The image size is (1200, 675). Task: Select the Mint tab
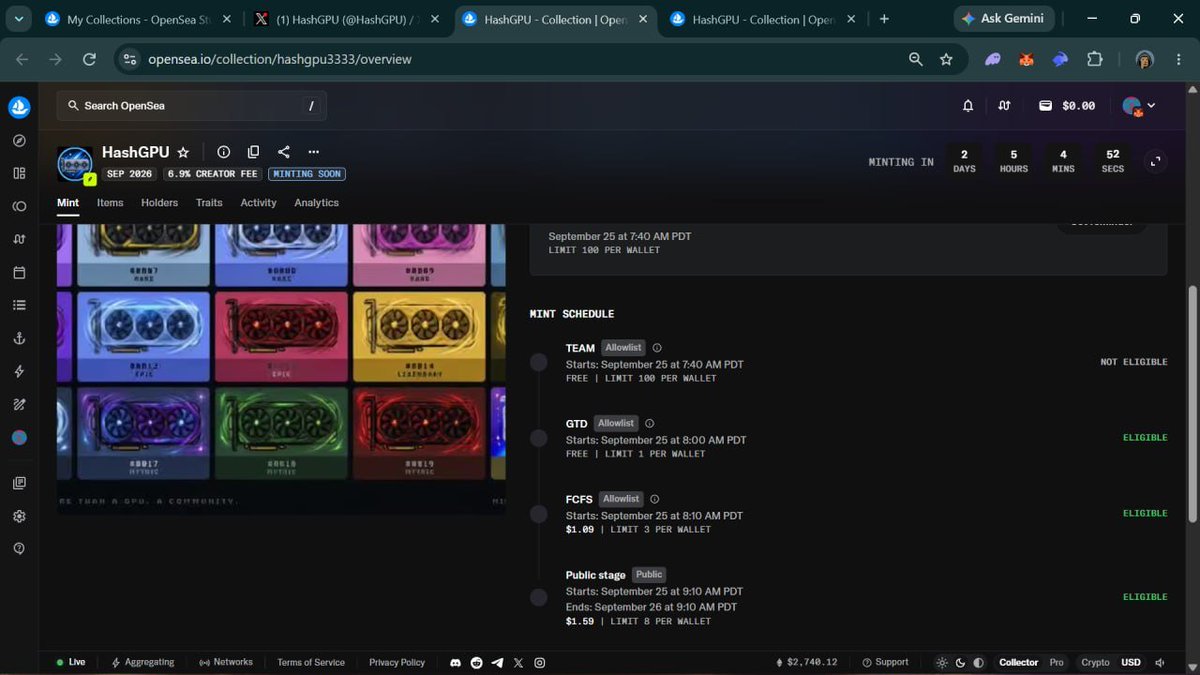click(x=68, y=203)
